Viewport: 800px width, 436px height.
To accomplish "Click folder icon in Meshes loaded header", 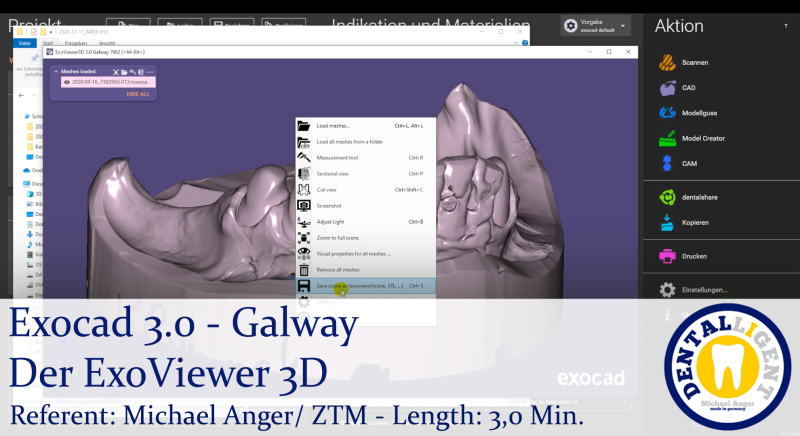I will [124, 72].
